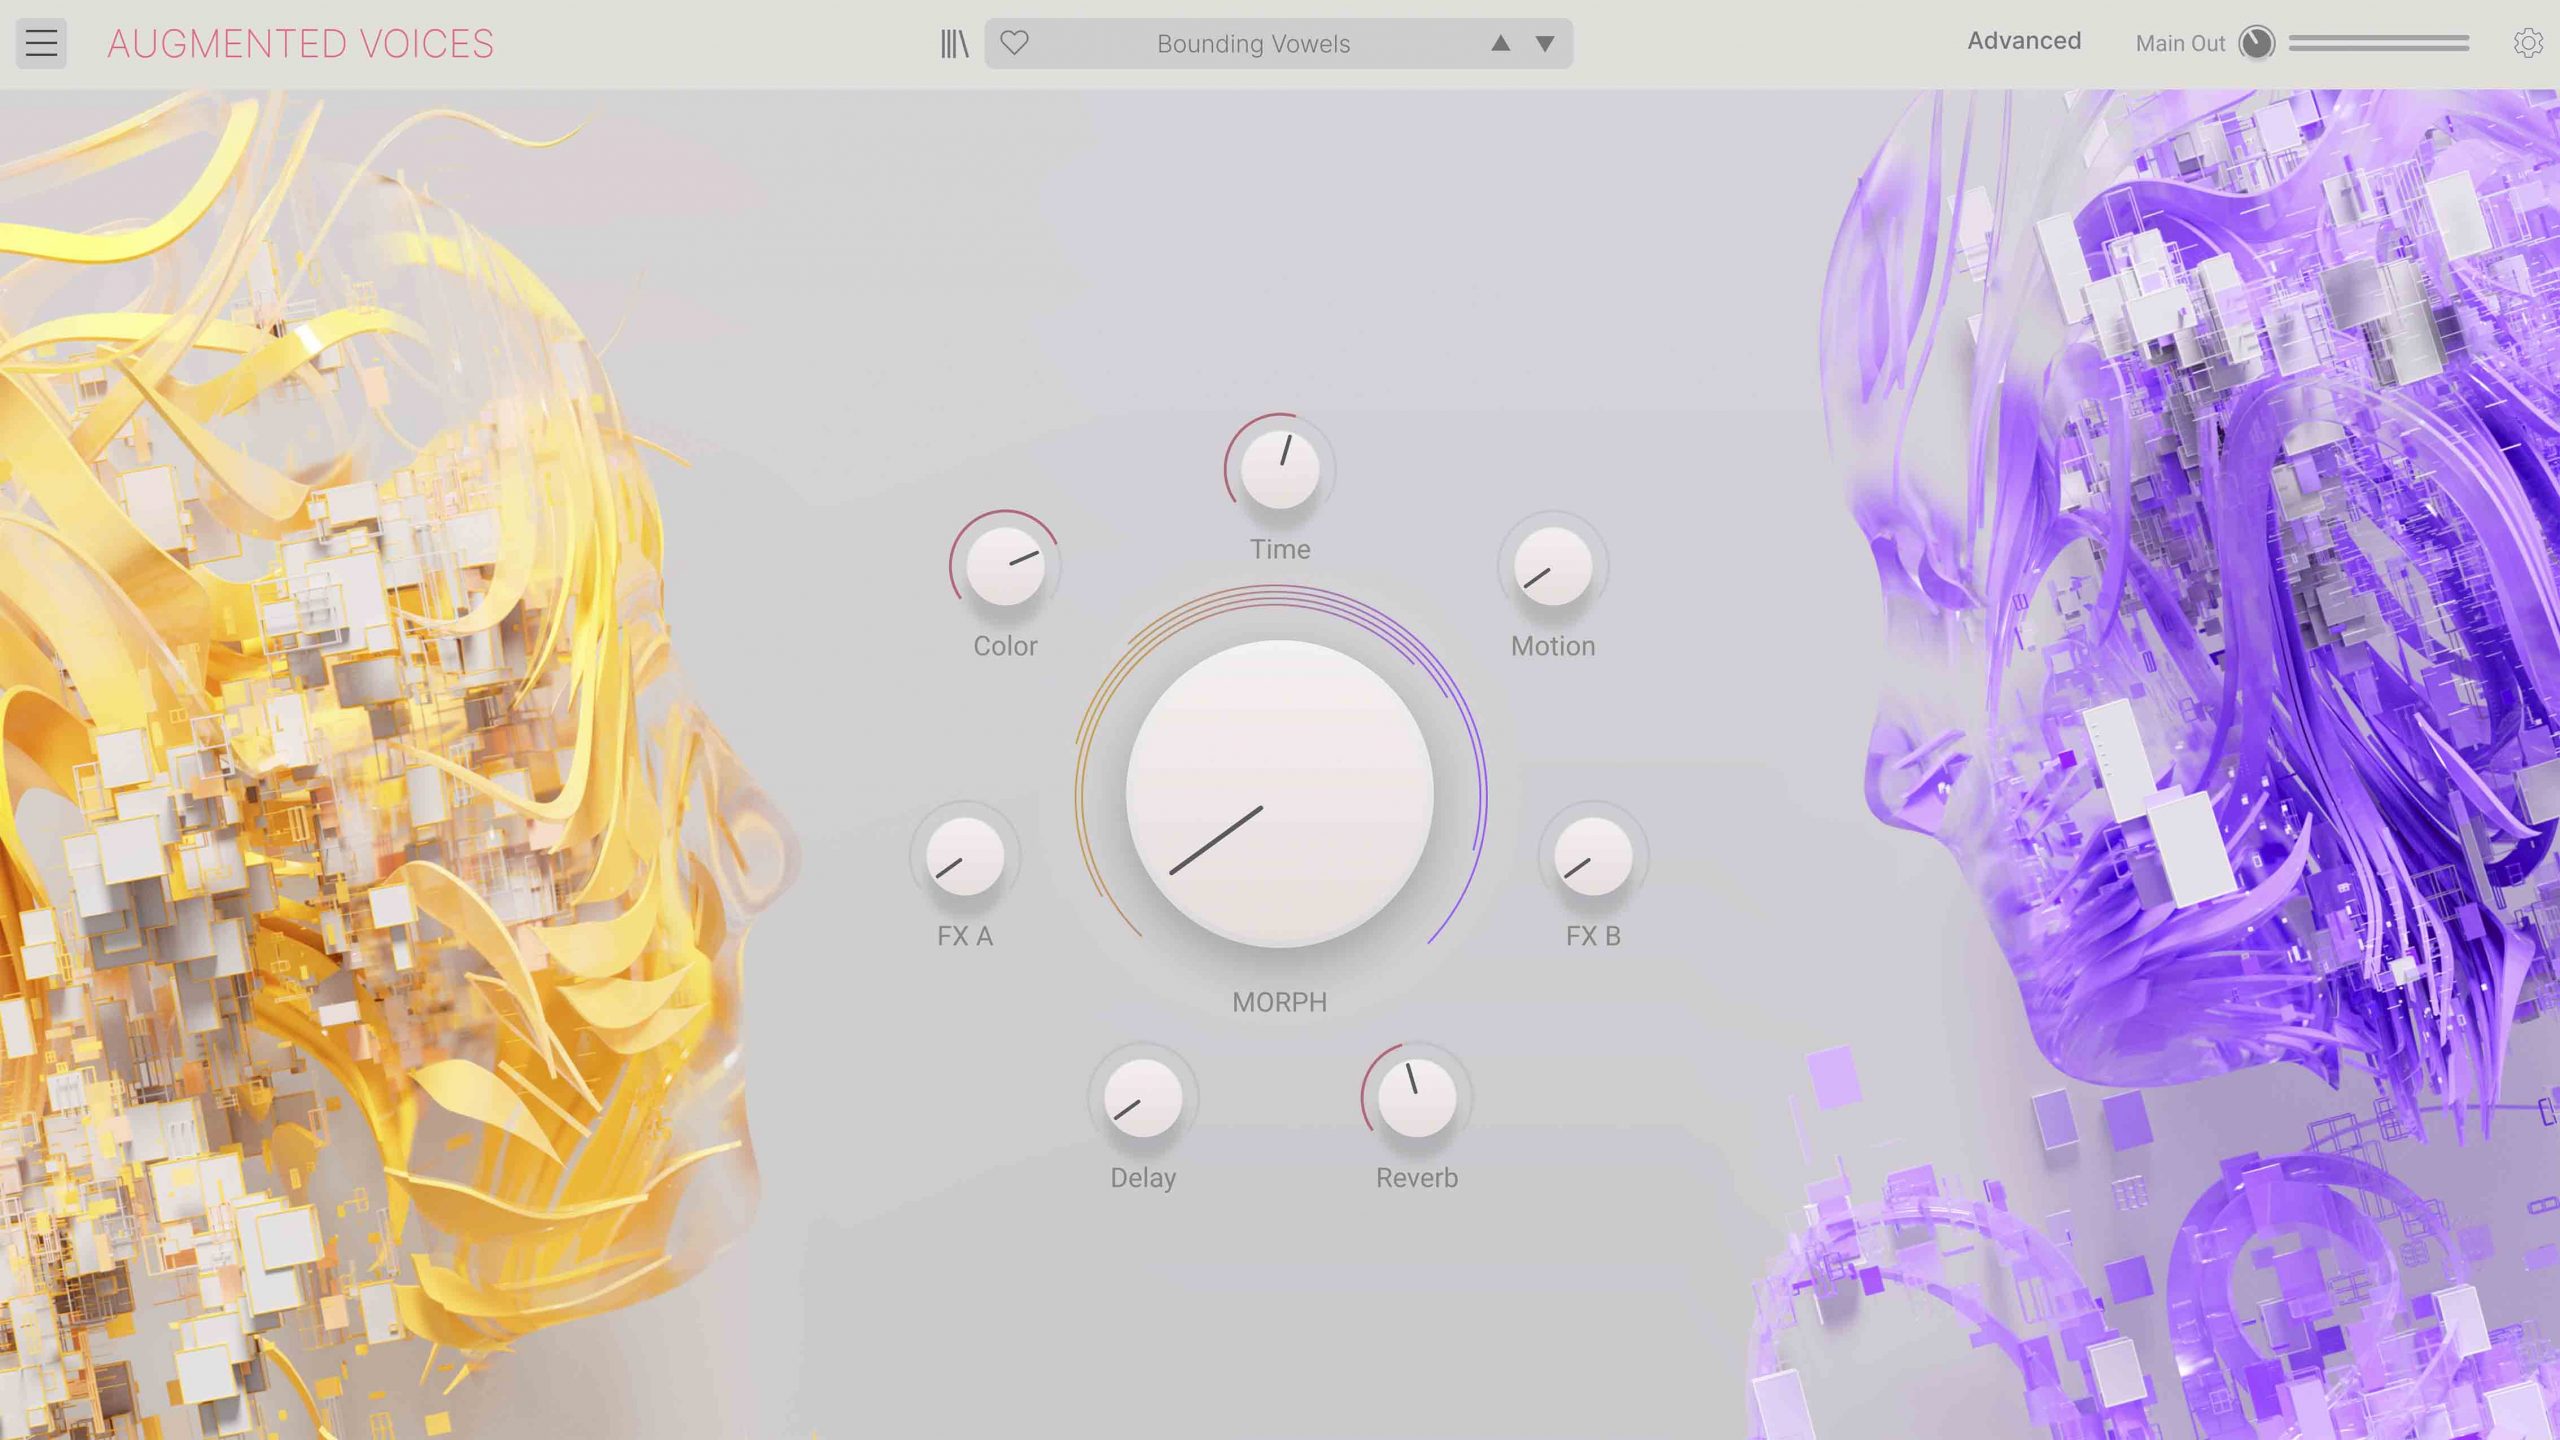Select the next preset down arrow

point(1545,43)
